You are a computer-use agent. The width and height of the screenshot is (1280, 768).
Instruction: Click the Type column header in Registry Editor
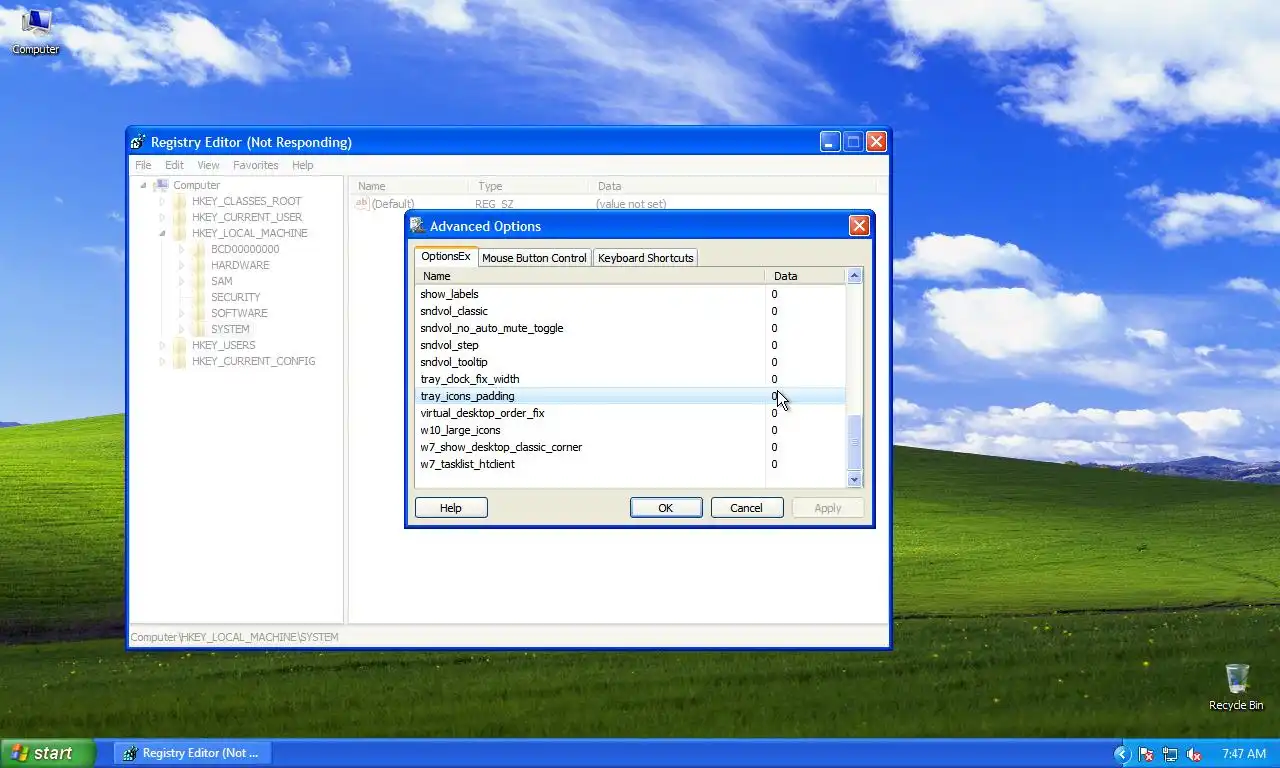pyautogui.click(x=528, y=186)
